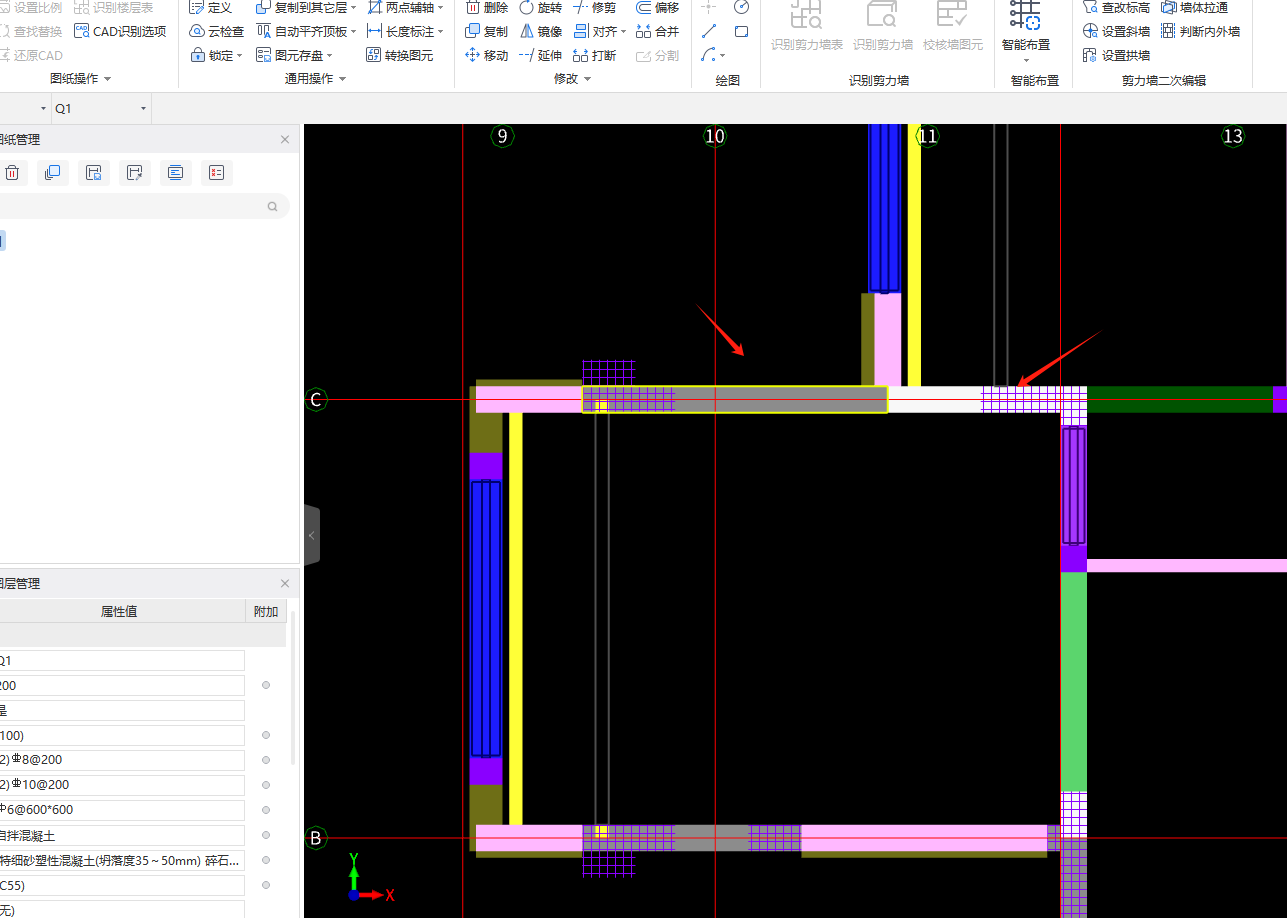Click the Q1 property value field
Viewport: 1287px width, 918px height.
click(x=122, y=660)
